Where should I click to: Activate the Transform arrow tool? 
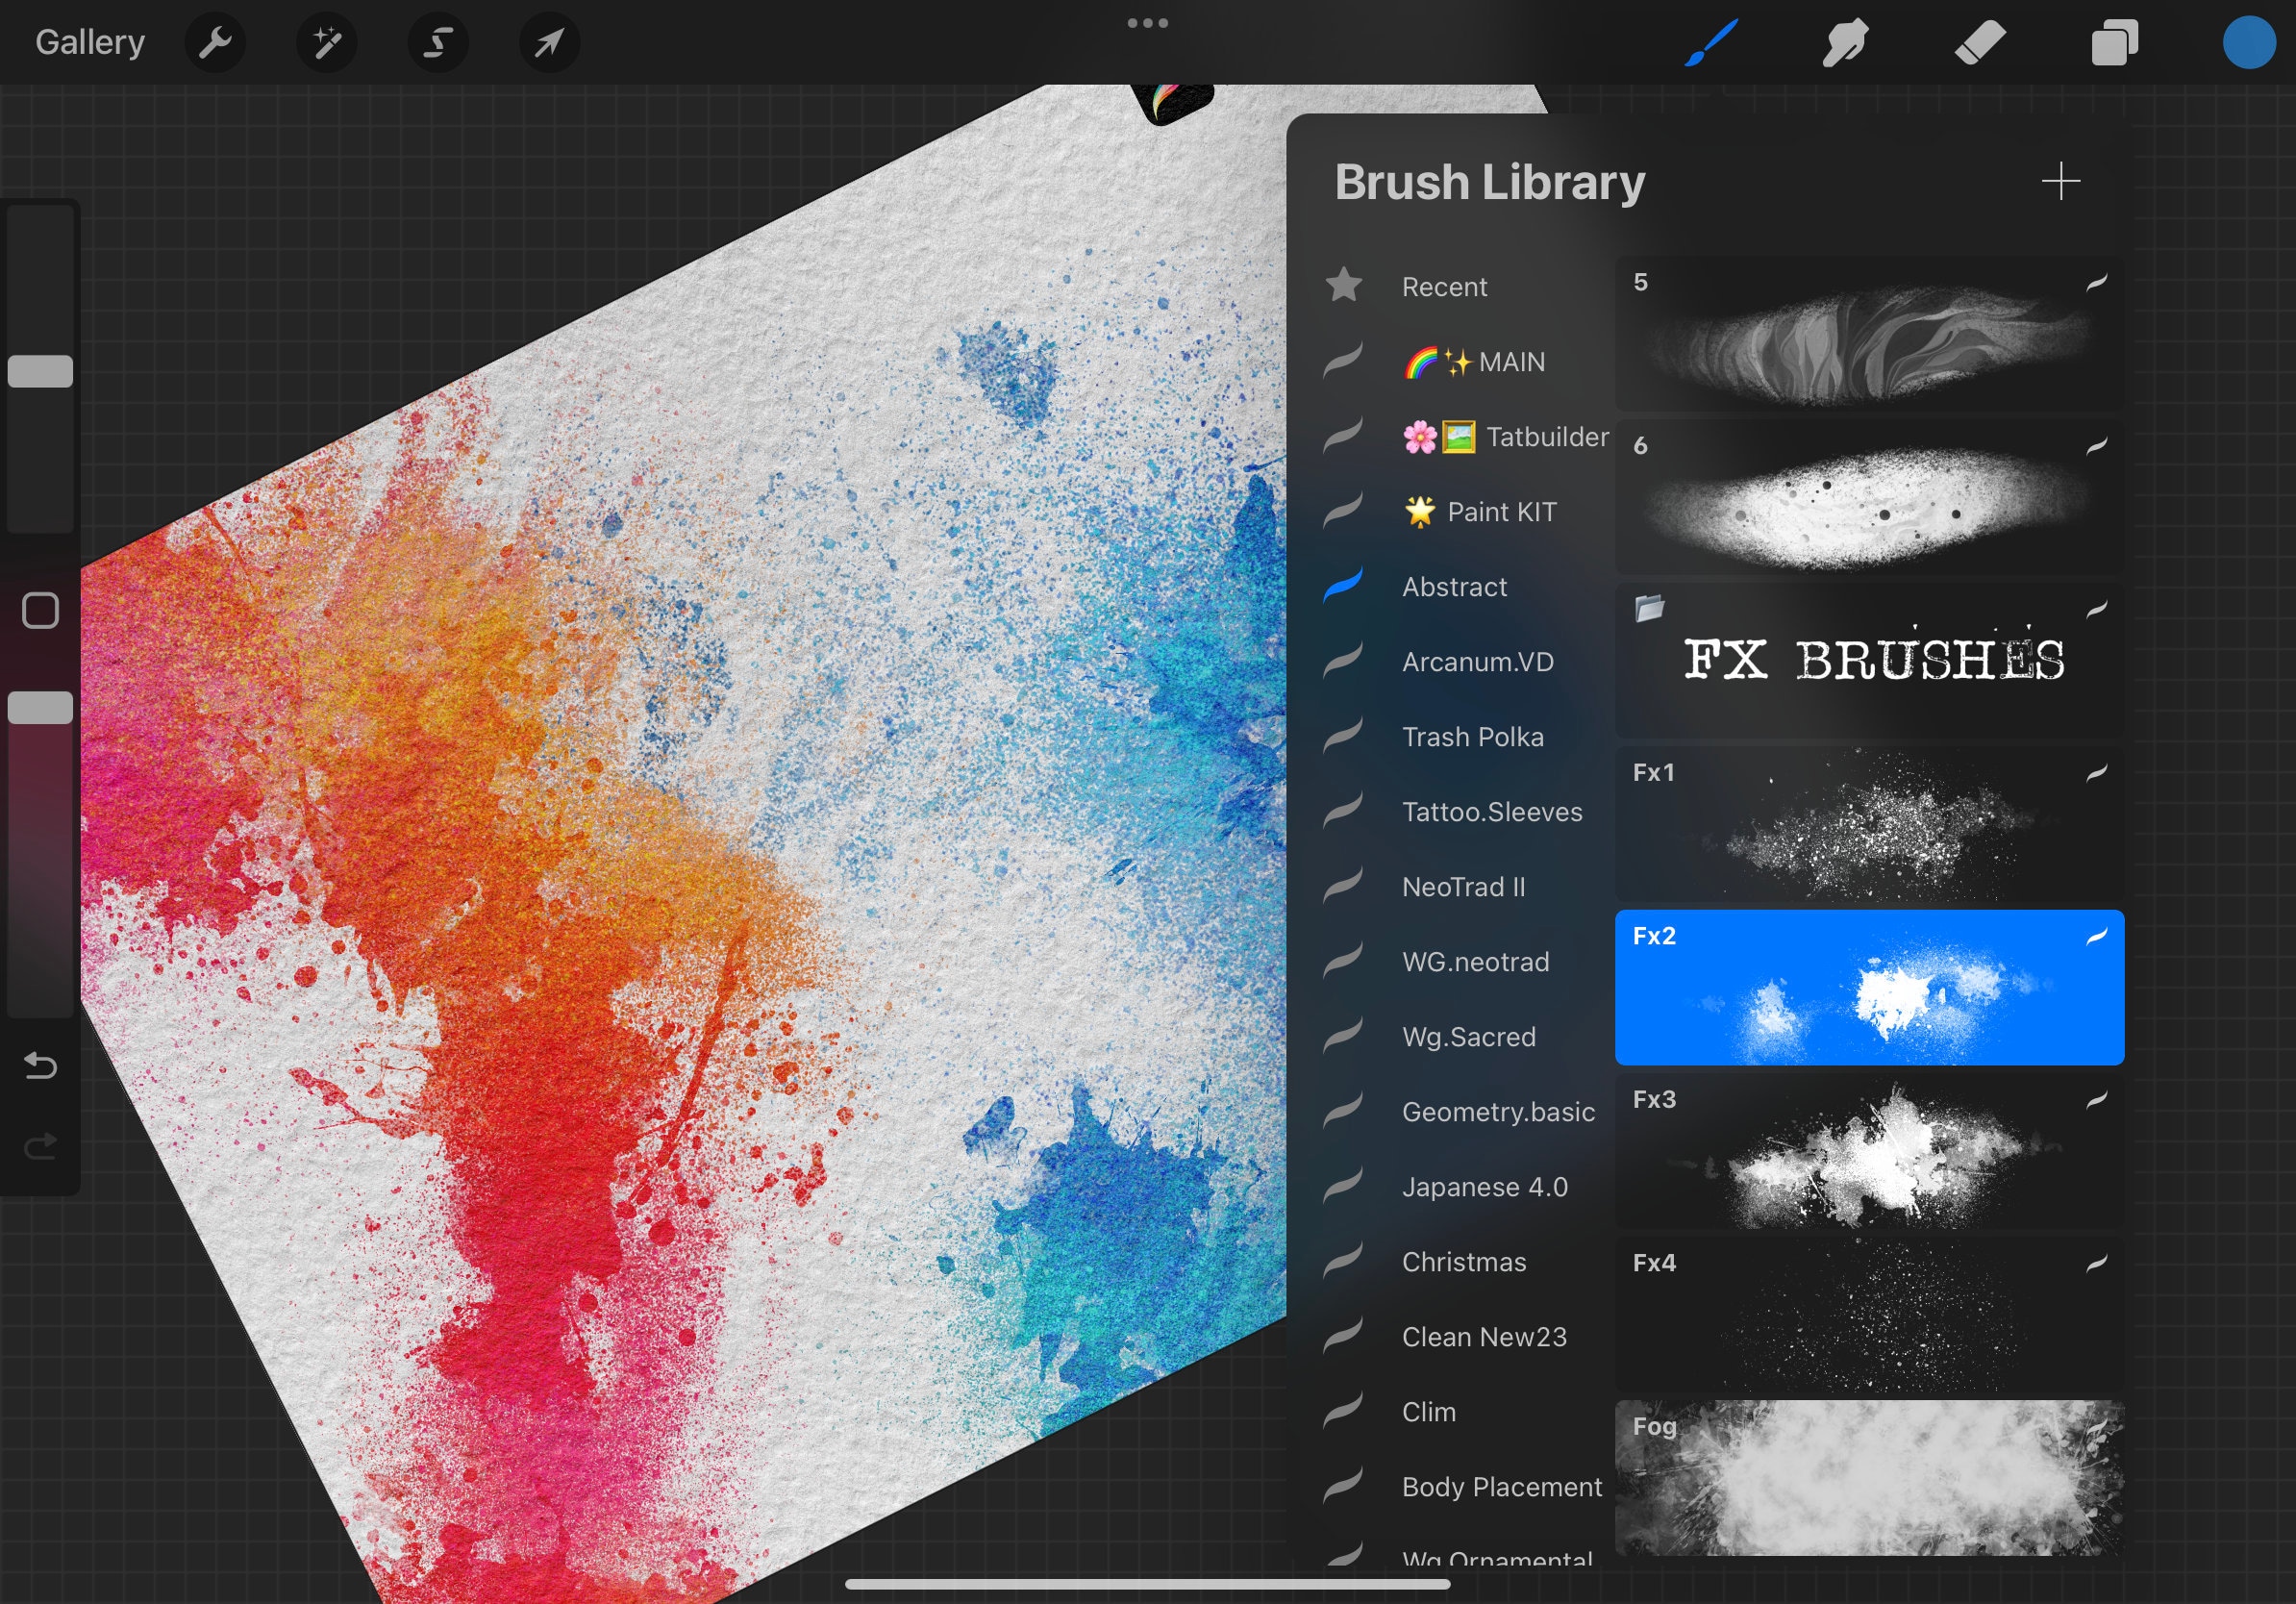click(x=549, y=43)
